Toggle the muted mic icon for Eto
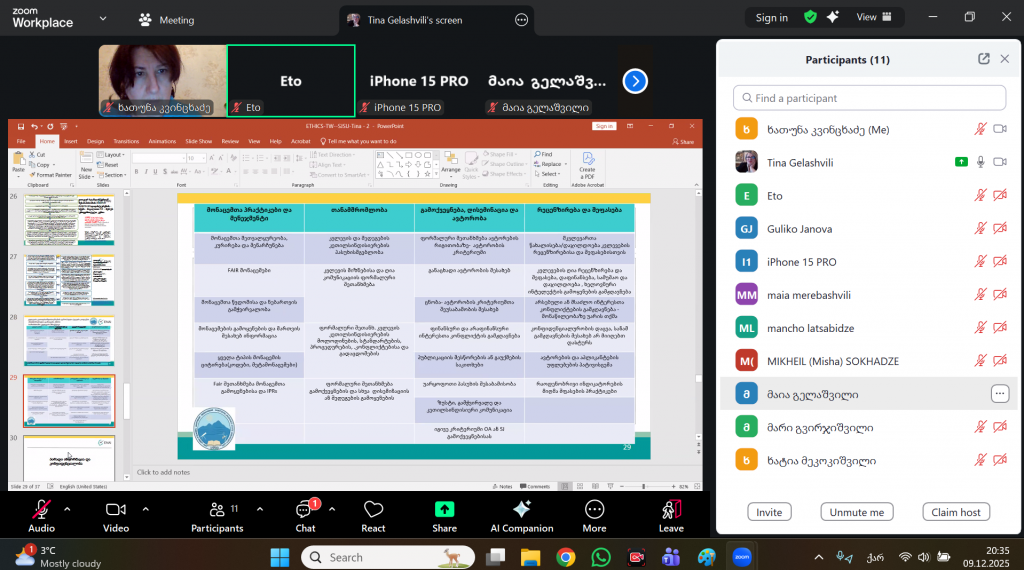Image resolution: width=1024 pixels, height=570 pixels. [981, 195]
